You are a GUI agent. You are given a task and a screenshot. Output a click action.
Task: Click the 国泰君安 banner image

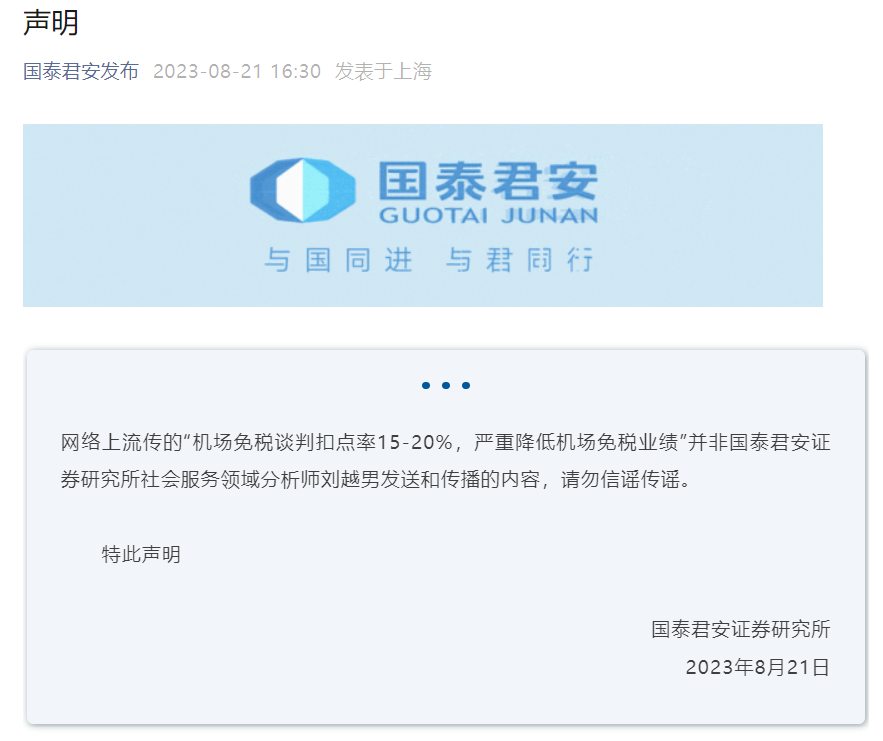[x=423, y=215]
